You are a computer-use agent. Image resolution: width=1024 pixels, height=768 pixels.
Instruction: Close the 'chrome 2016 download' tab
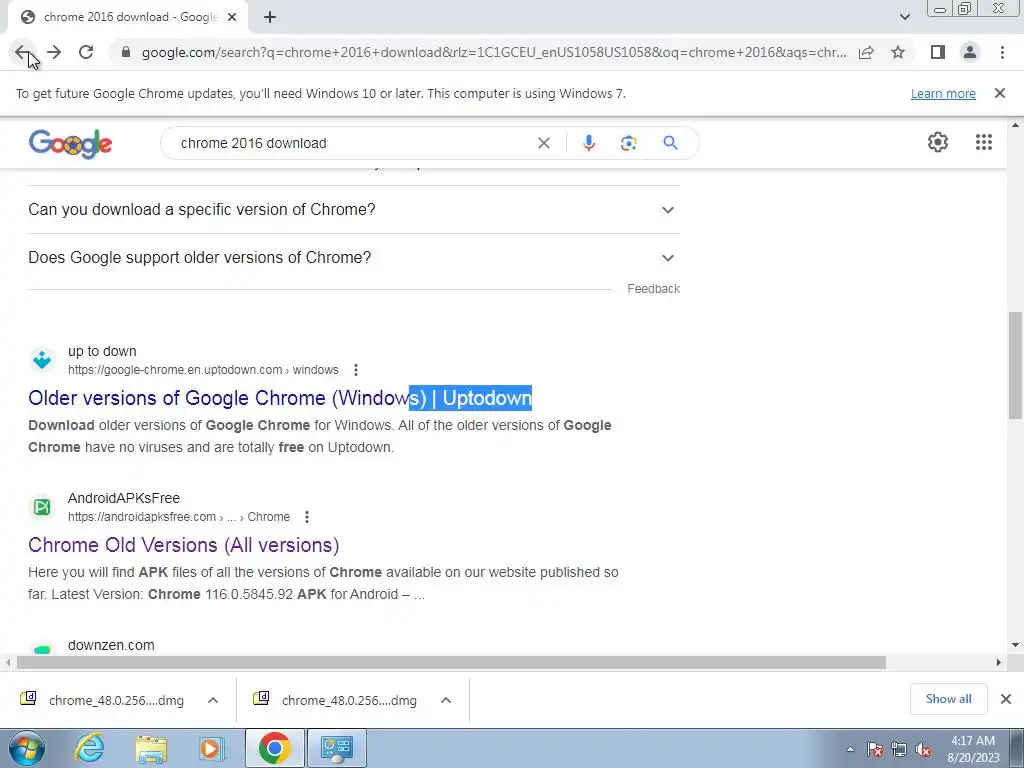[x=232, y=17]
